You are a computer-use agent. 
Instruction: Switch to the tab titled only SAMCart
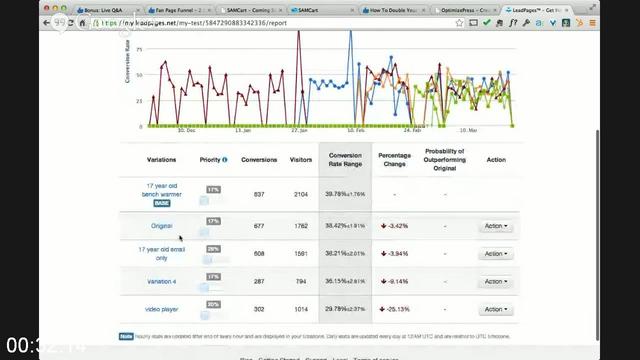pos(321,10)
